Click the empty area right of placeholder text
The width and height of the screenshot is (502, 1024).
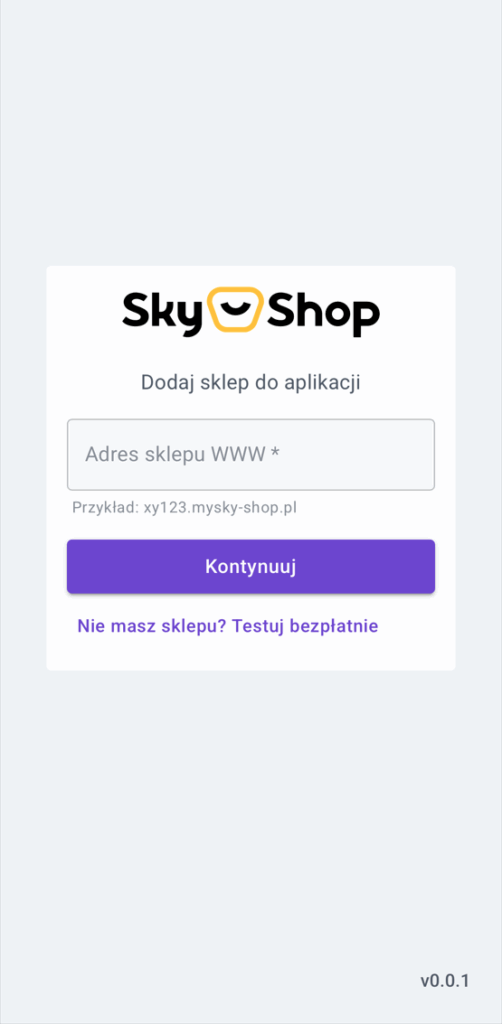click(x=356, y=455)
